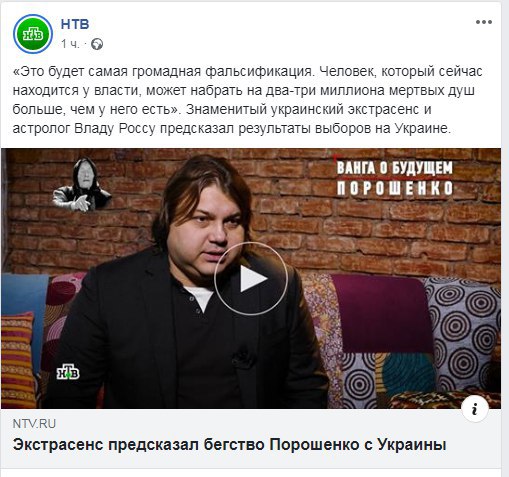Open the '1 ч.' post timestamp

click(x=70, y=44)
